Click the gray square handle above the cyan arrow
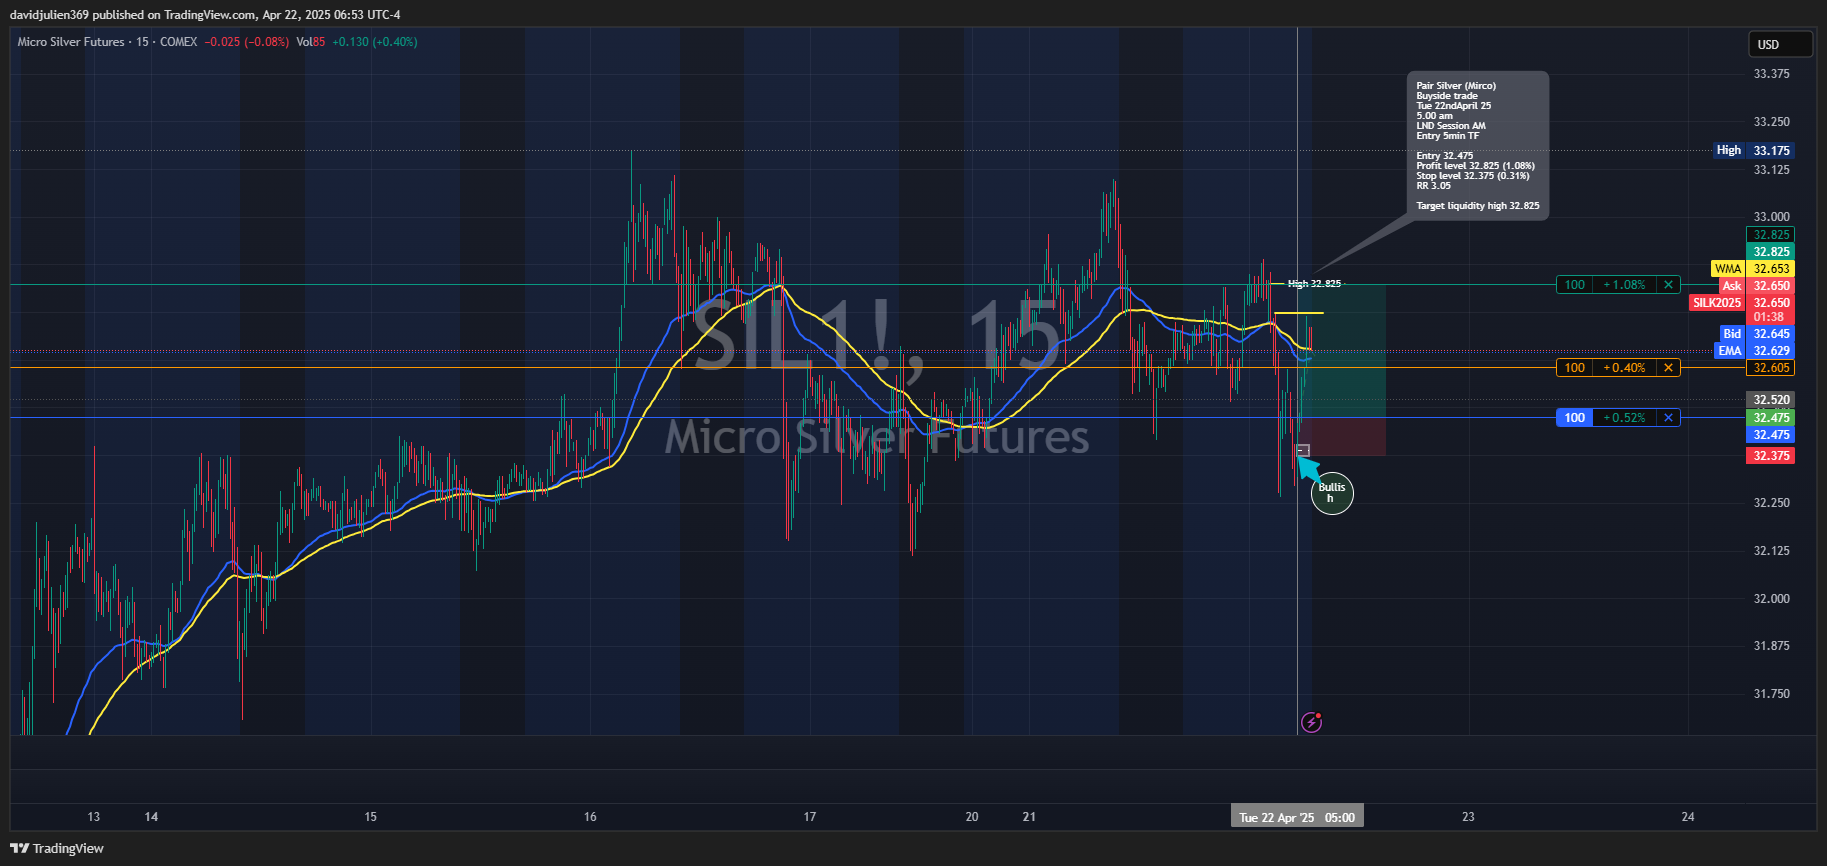This screenshot has width=1827, height=866. [1303, 450]
